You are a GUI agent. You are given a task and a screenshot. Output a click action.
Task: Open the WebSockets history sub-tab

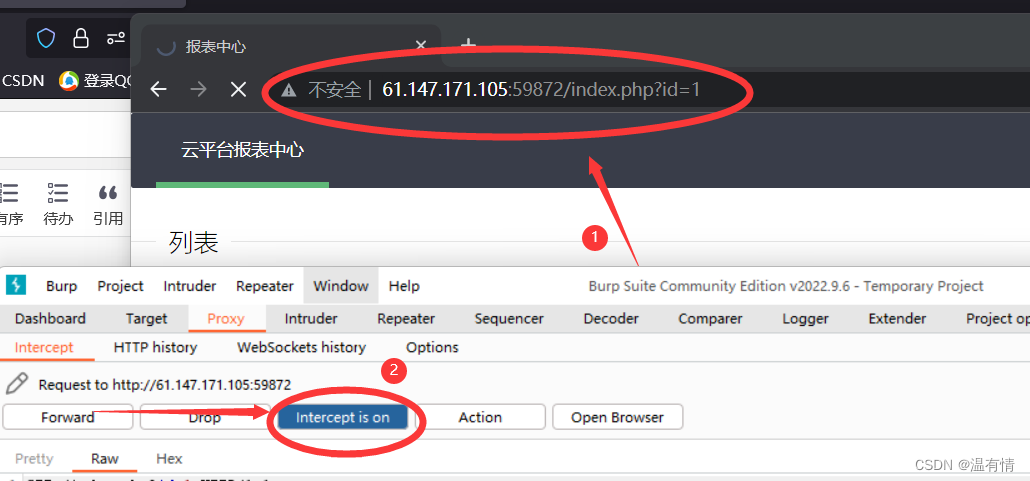point(302,347)
